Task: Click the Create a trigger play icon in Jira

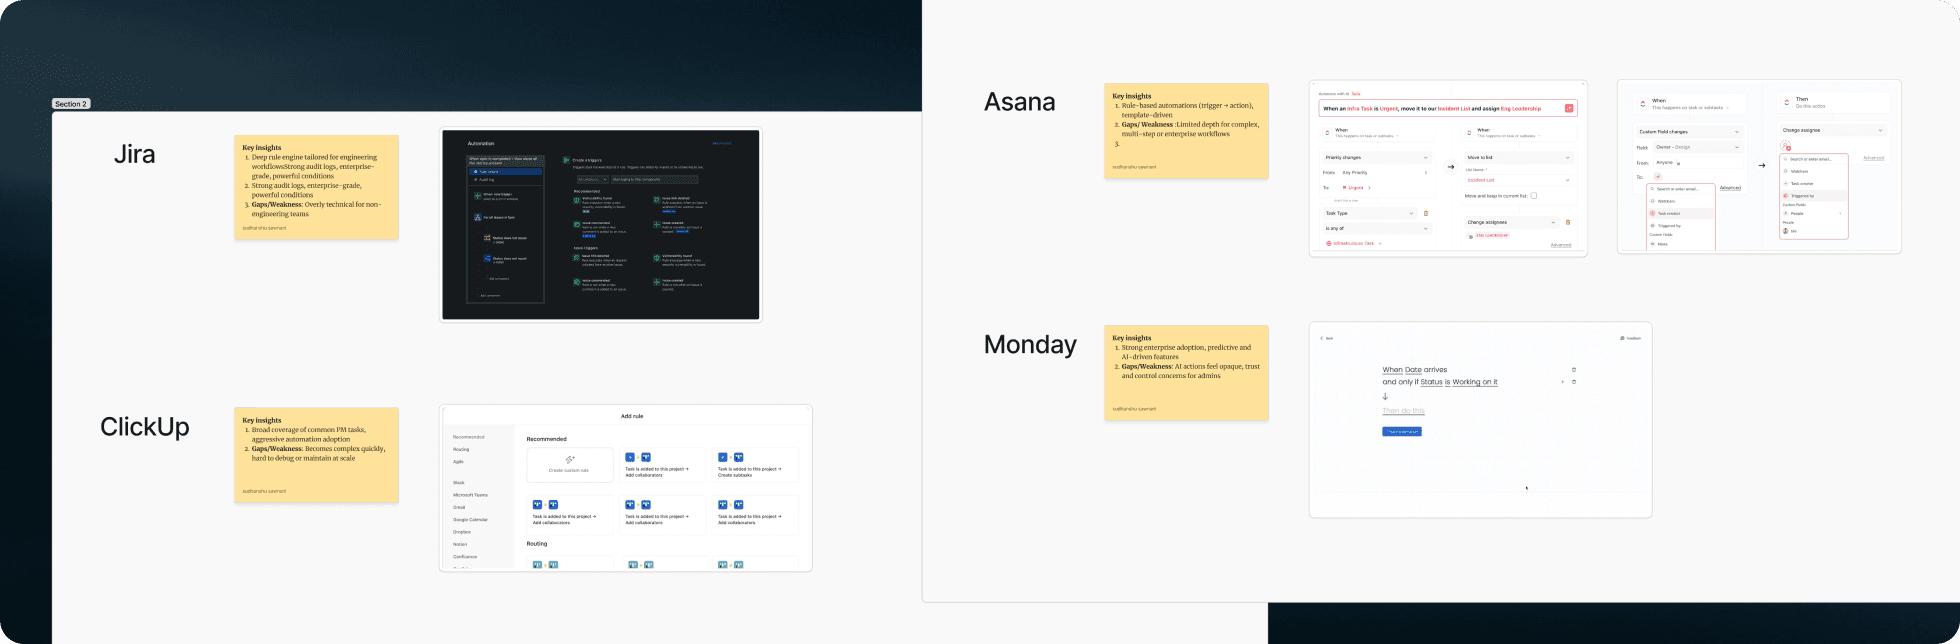Action: click(x=566, y=160)
